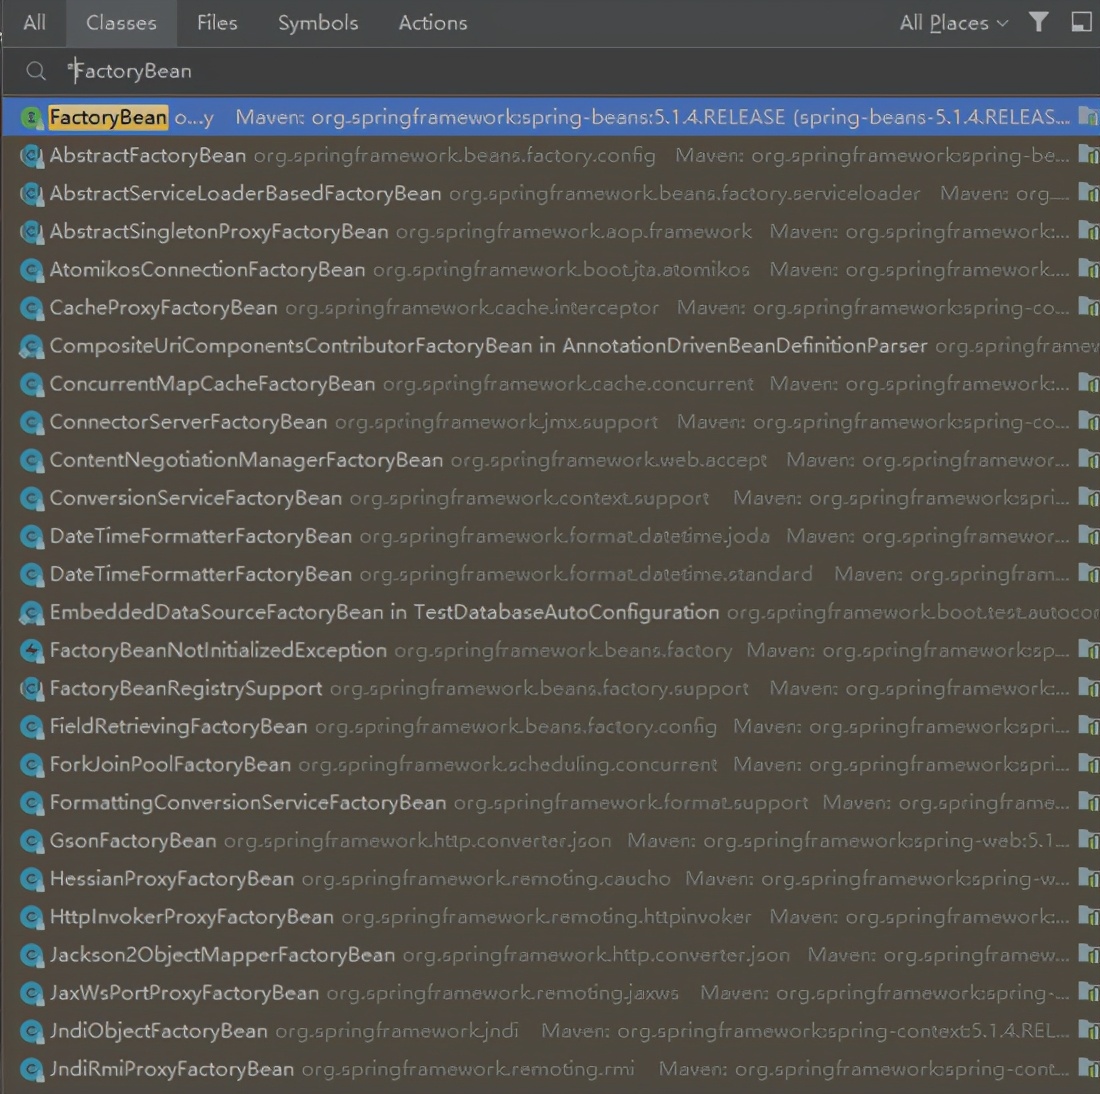Select ConcurrentMapCacheFactoryBean result

(x=551, y=383)
